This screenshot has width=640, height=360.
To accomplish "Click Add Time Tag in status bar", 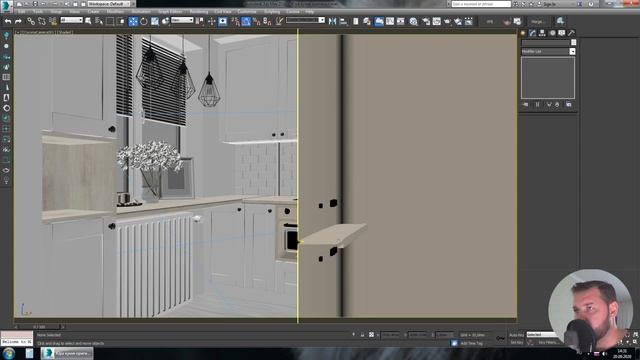I will [x=471, y=344].
